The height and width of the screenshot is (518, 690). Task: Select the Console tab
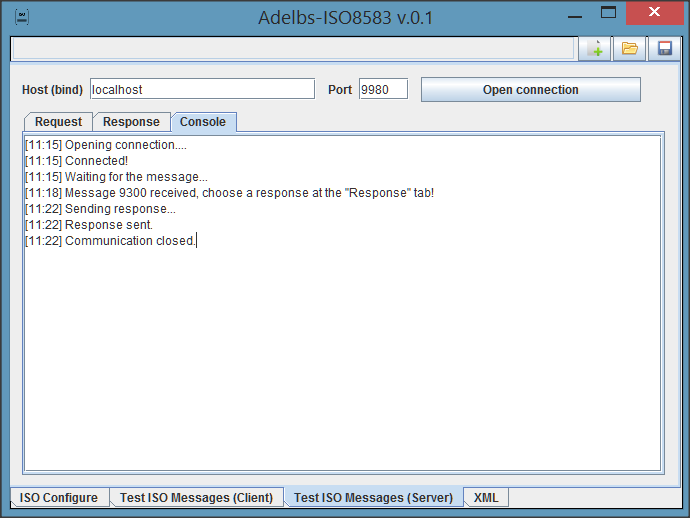pyautogui.click(x=203, y=122)
